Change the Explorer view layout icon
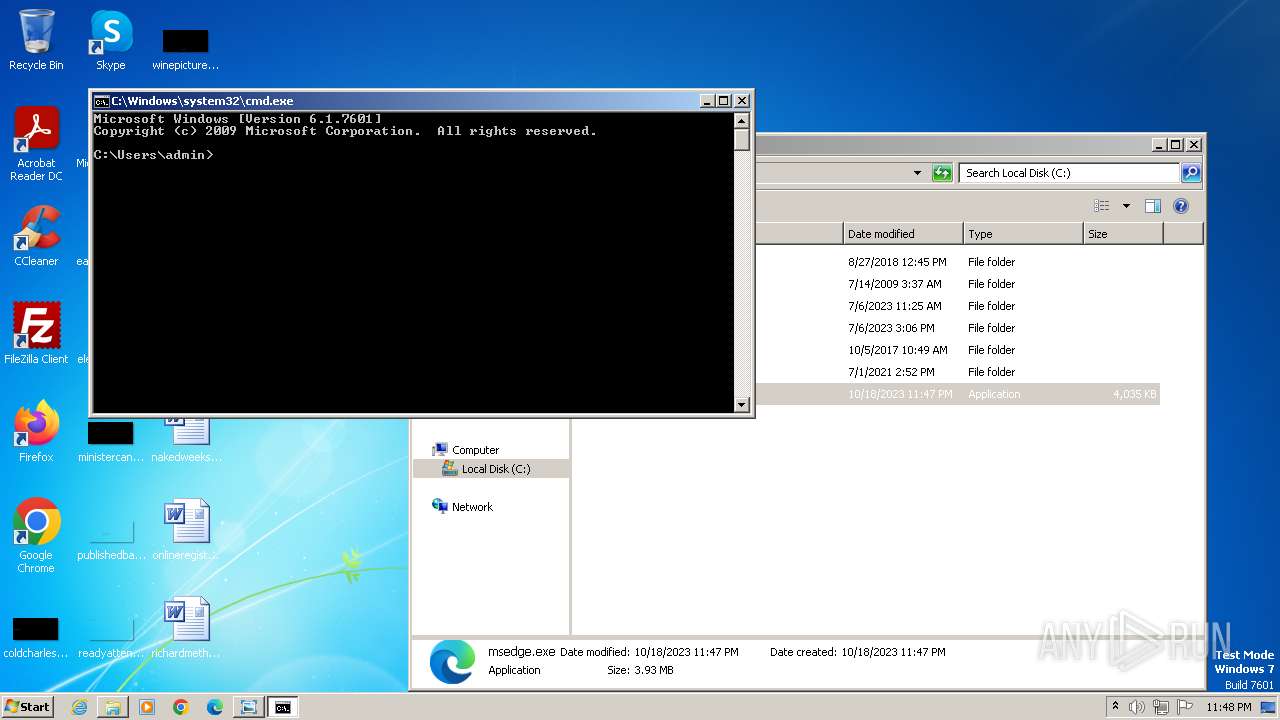Image resolution: width=1280 pixels, height=720 pixels. click(1102, 206)
